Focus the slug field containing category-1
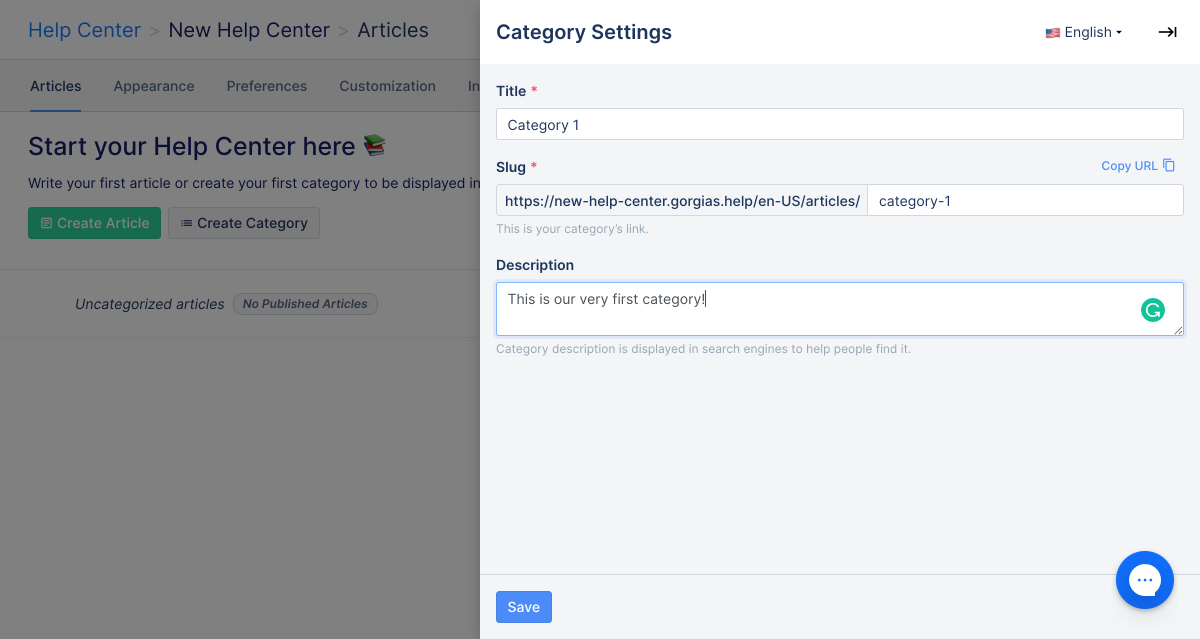The width and height of the screenshot is (1200, 639). tap(1025, 201)
